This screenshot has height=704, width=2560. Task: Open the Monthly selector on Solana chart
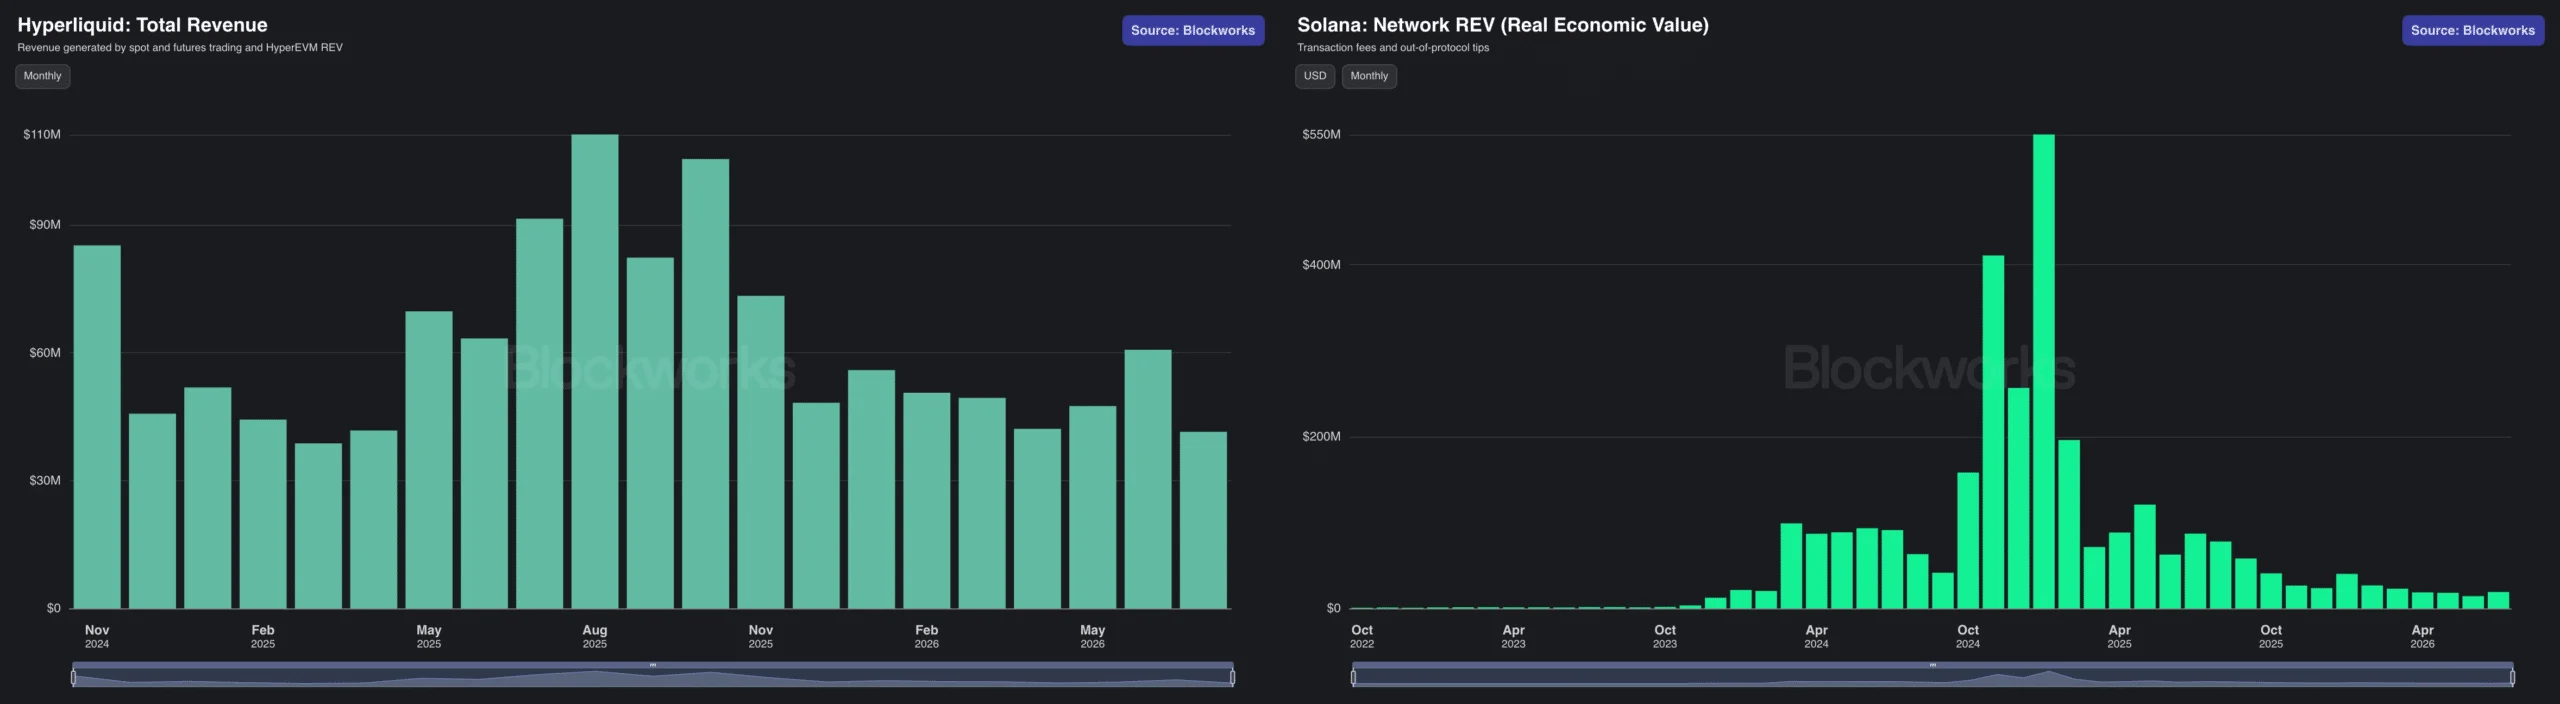[1369, 76]
